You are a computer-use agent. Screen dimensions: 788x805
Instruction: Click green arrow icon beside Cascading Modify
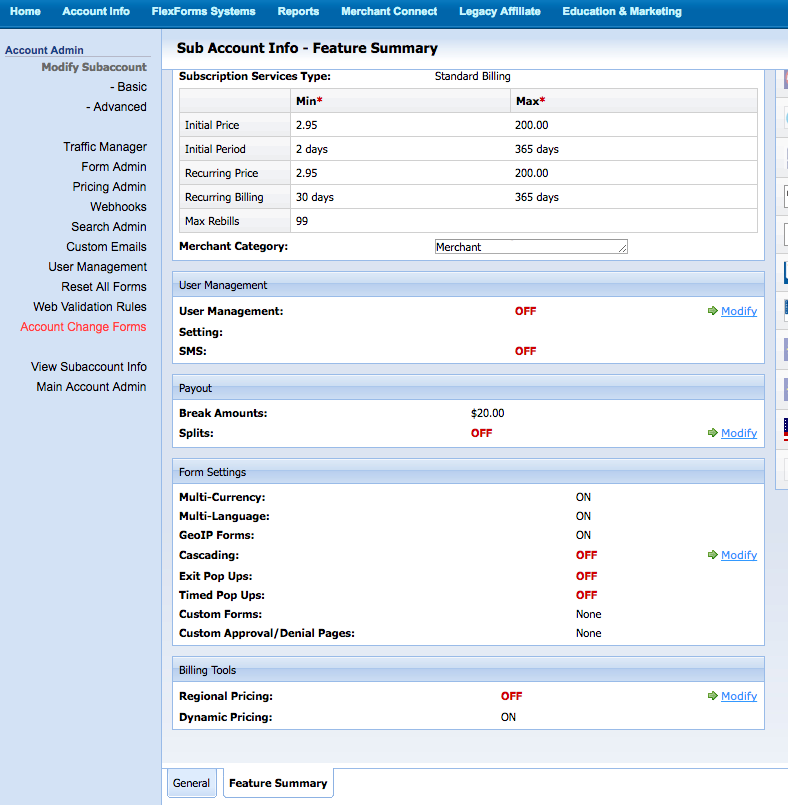pyautogui.click(x=712, y=554)
